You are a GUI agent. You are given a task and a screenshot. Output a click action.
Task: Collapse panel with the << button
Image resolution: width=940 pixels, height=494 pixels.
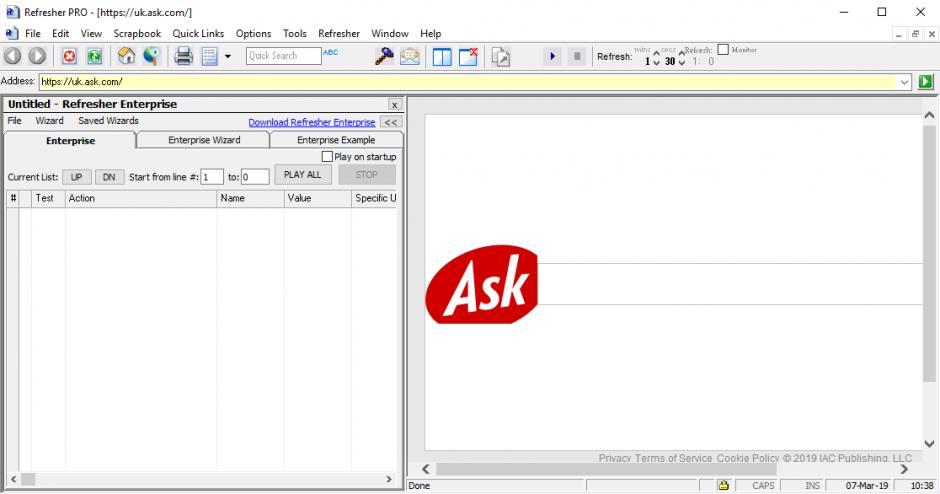(390, 122)
